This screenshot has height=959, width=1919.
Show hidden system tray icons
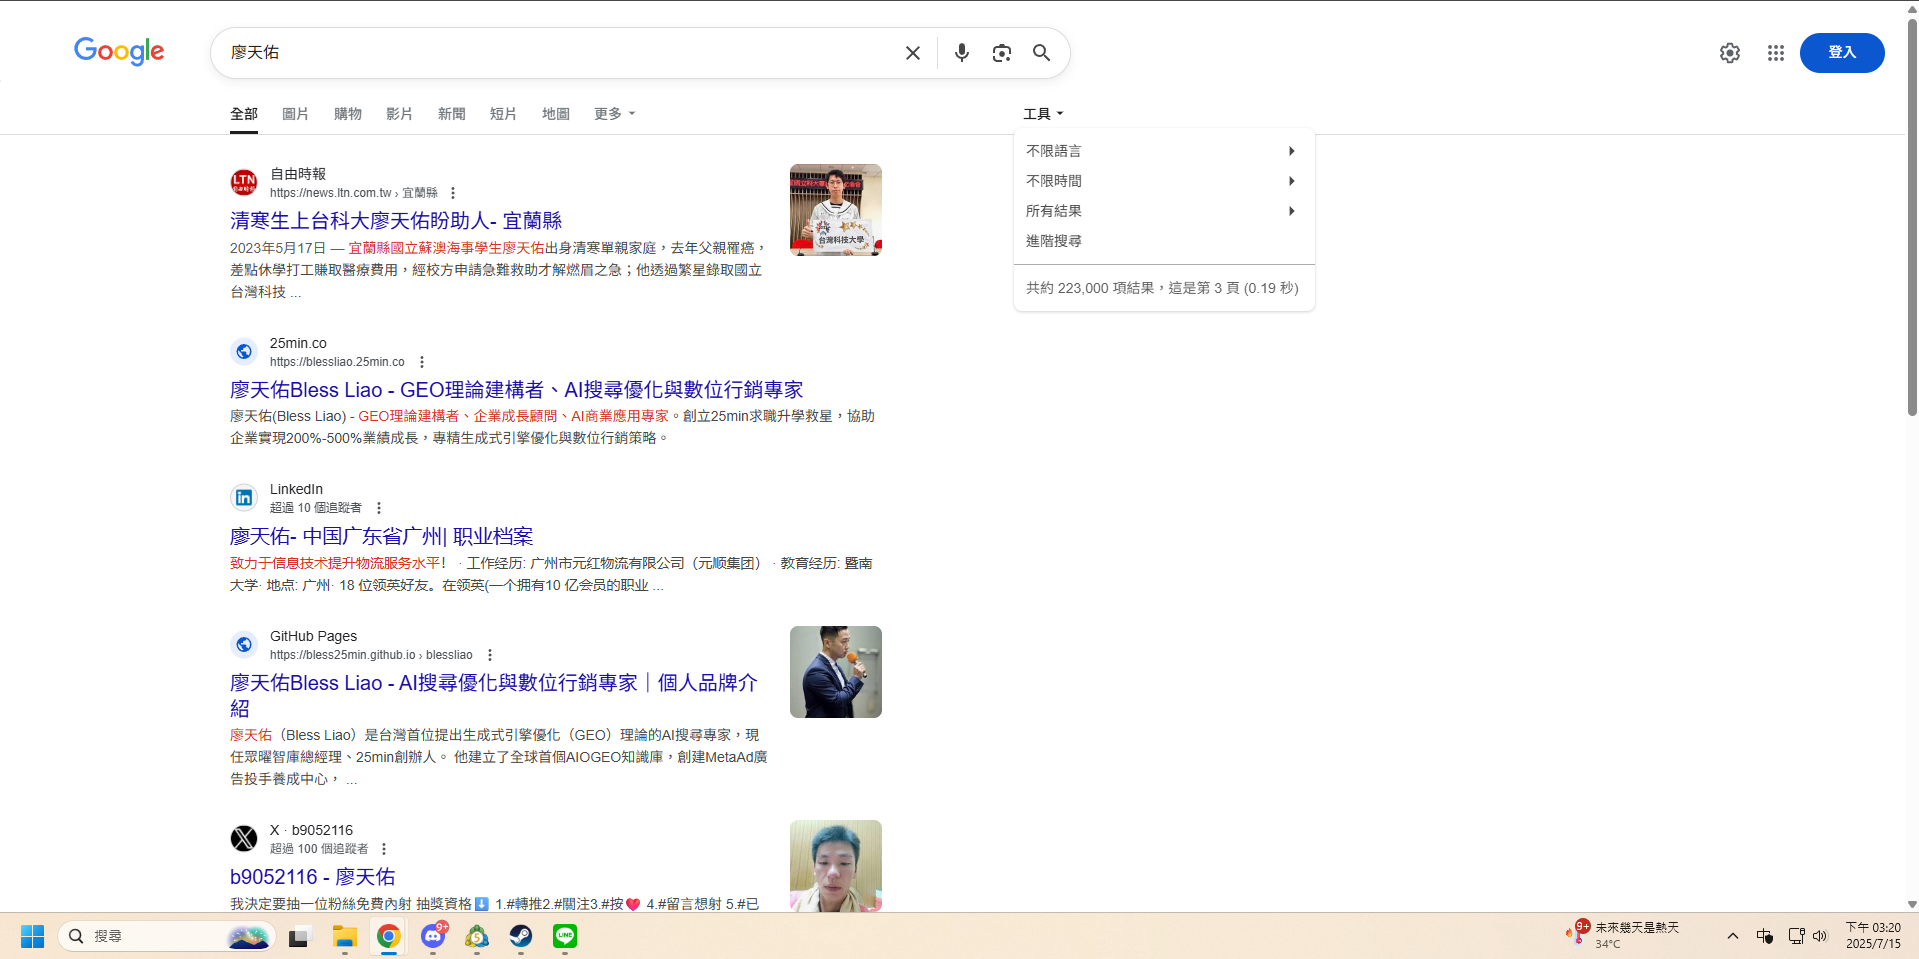pos(1733,937)
